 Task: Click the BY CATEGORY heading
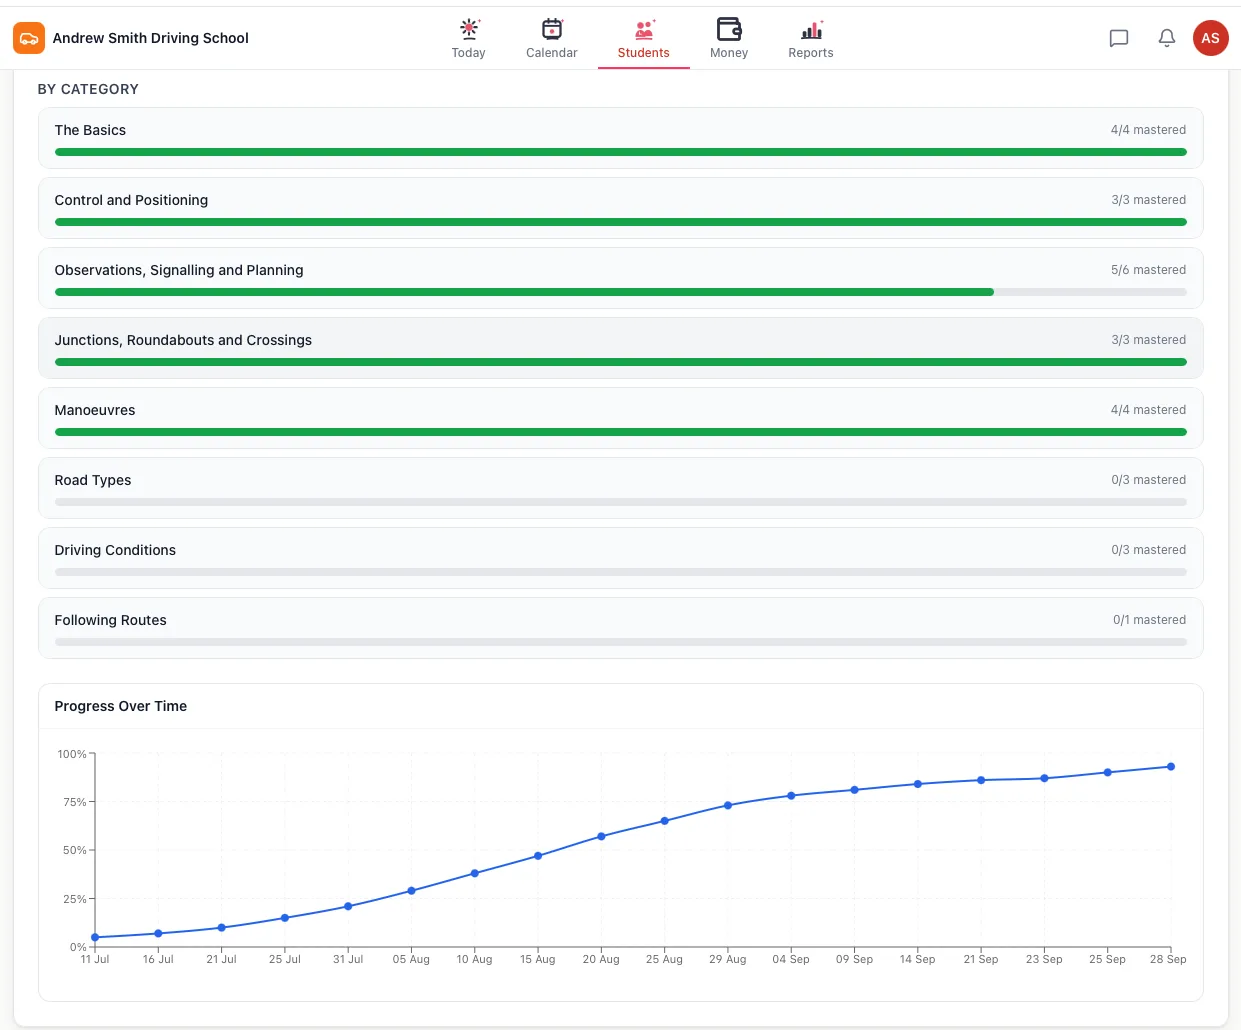click(x=88, y=89)
